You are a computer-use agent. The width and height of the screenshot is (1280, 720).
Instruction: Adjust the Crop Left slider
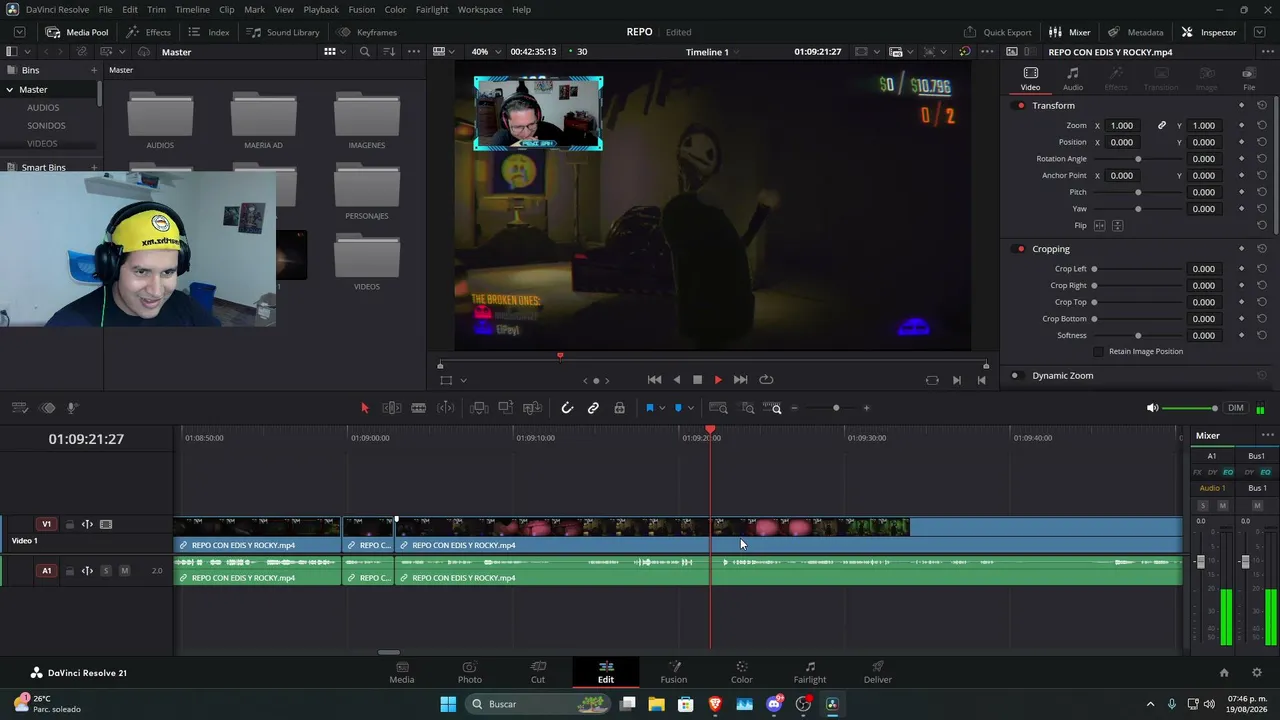click(1138, 269)
